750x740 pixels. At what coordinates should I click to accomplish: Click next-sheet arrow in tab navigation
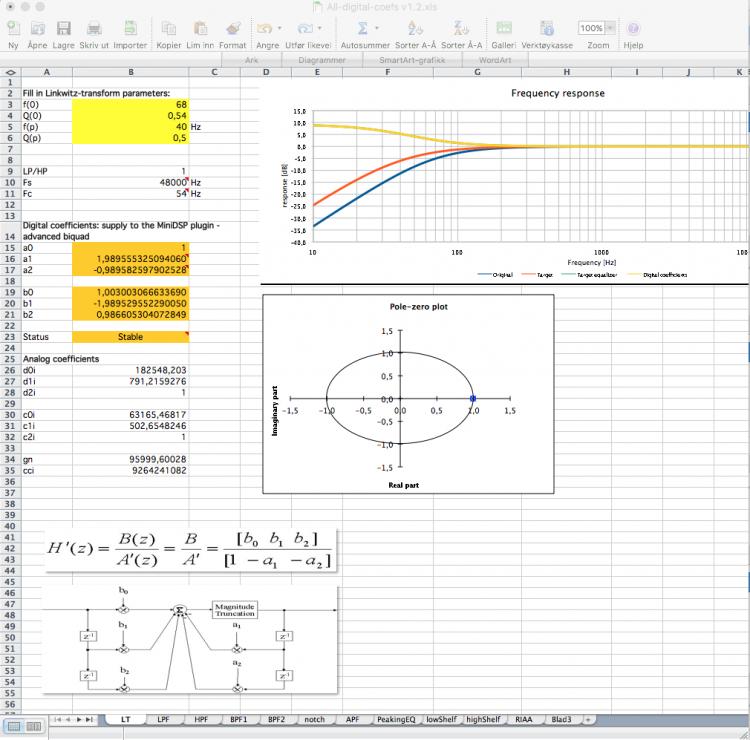79,719
